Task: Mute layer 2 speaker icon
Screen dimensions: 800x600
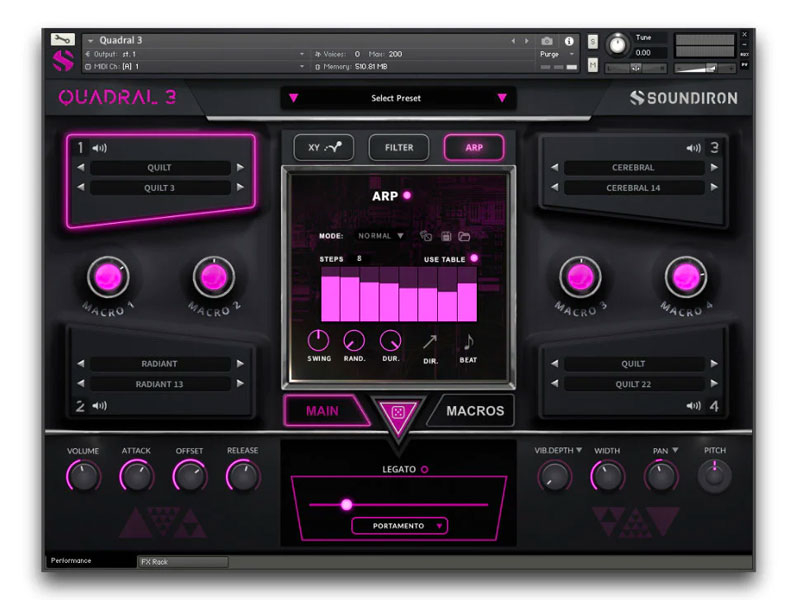Action: 99,406
